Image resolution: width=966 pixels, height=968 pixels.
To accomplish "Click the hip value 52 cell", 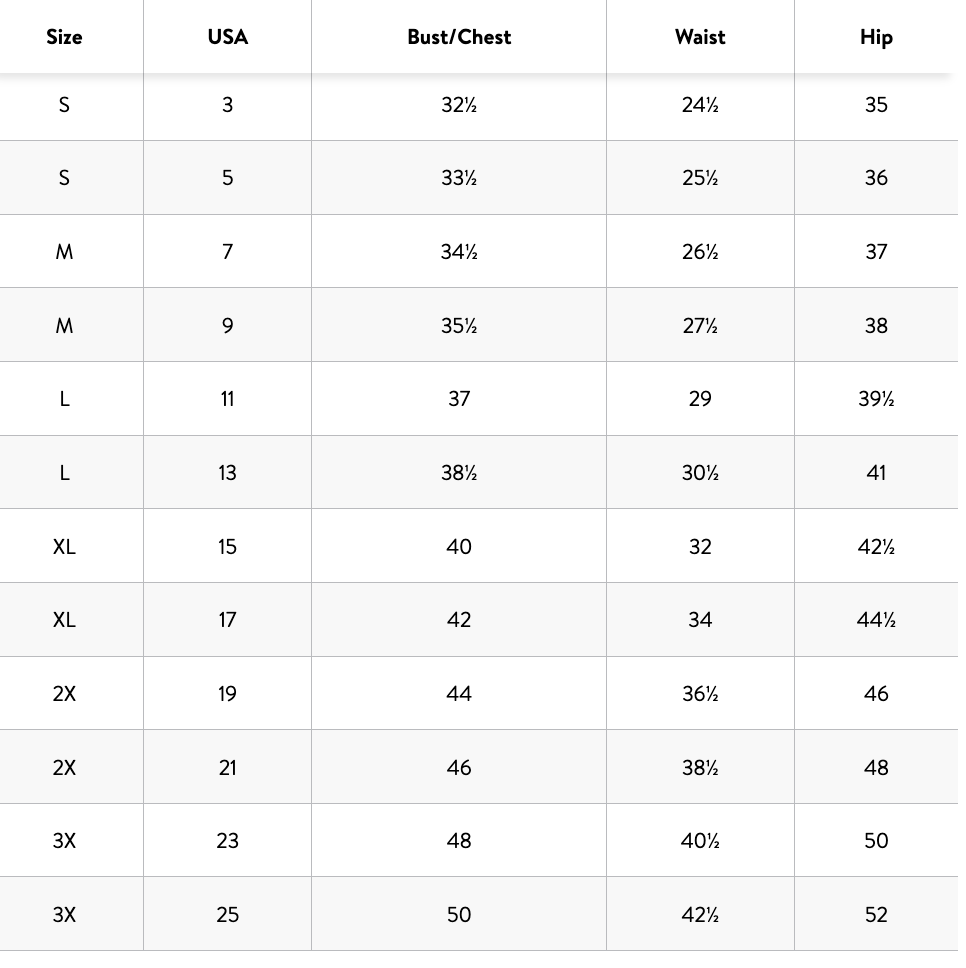I will (x=876, y=915).
